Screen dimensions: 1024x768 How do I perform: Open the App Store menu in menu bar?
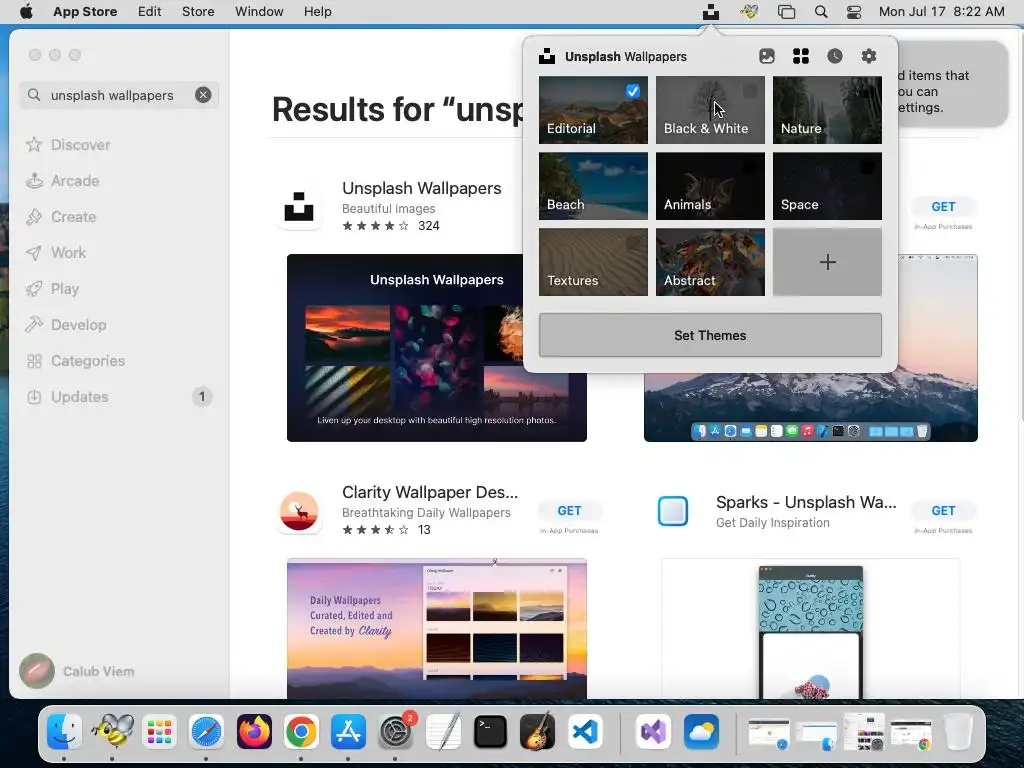85,12
